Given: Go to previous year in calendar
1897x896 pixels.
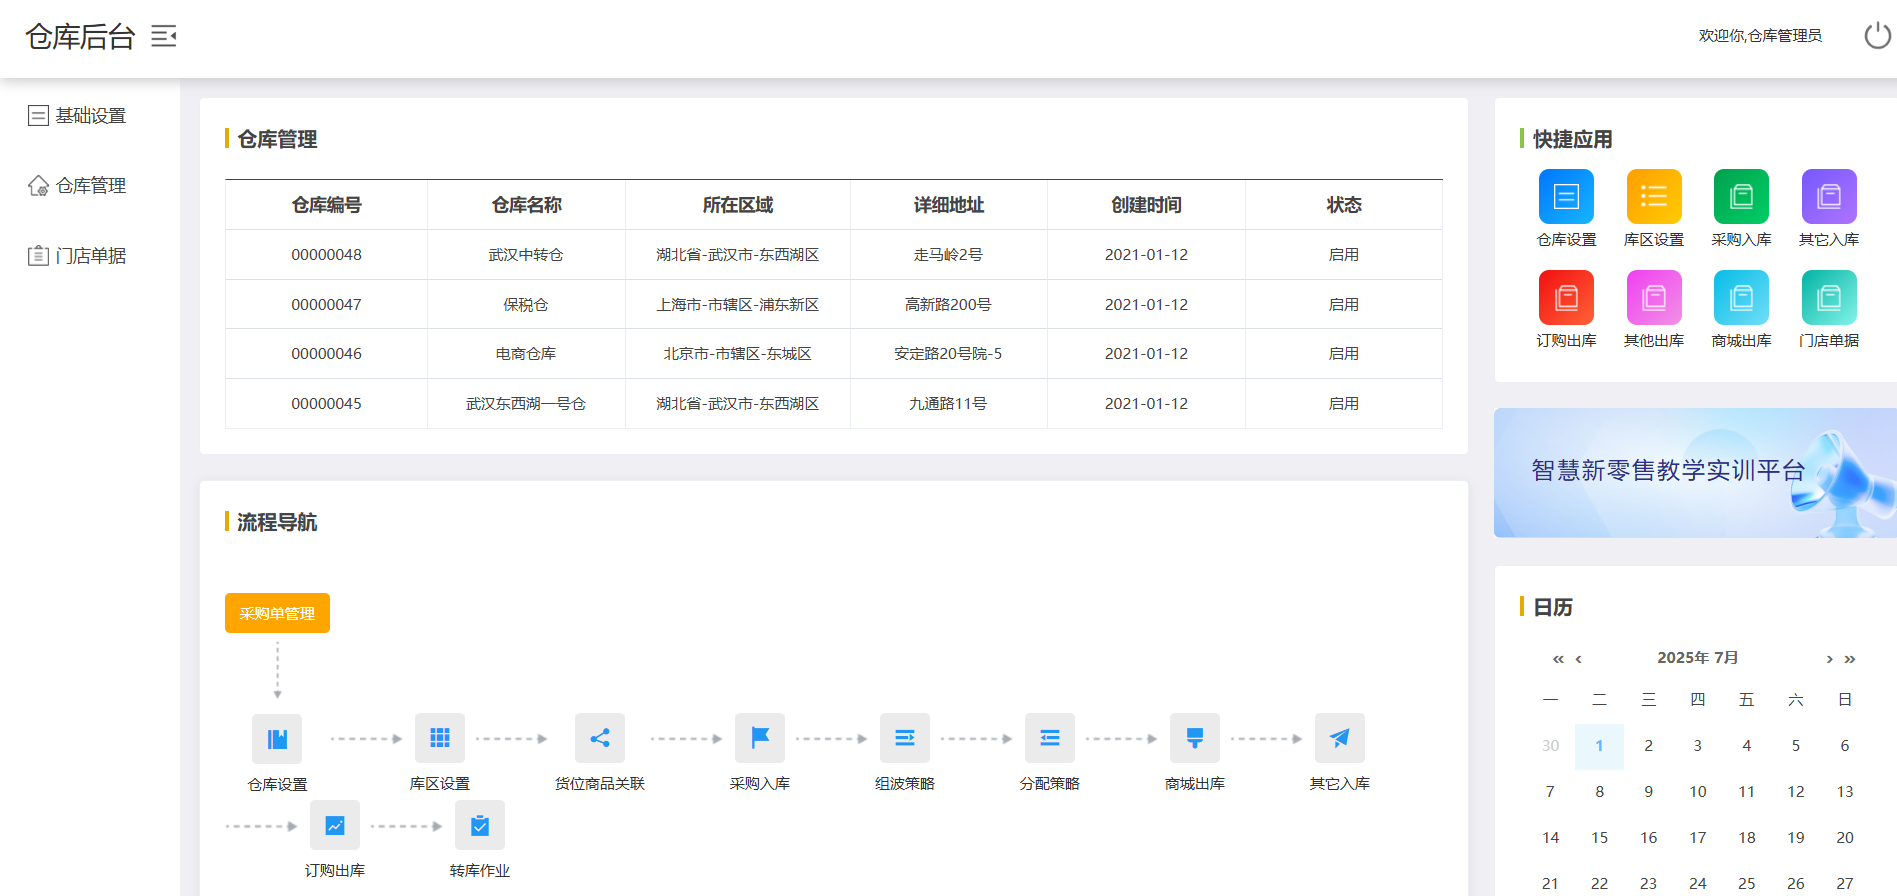Looking at the screenshot, I should [1557, 659].
